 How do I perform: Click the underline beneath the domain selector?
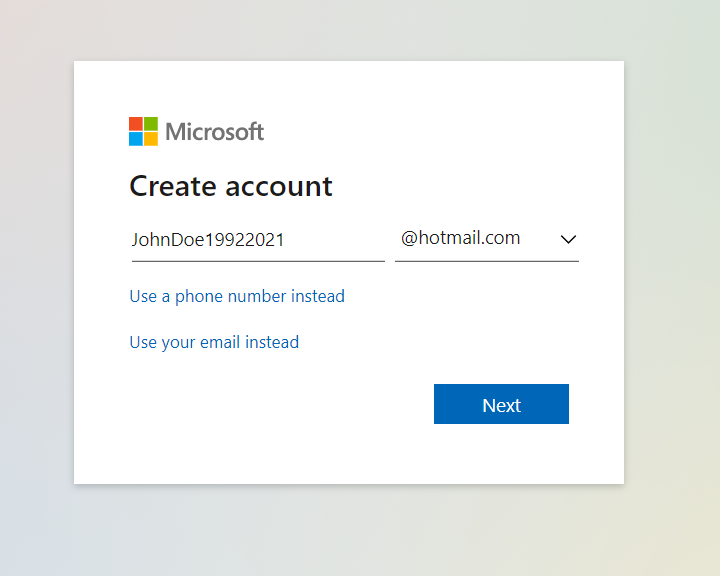486,261
